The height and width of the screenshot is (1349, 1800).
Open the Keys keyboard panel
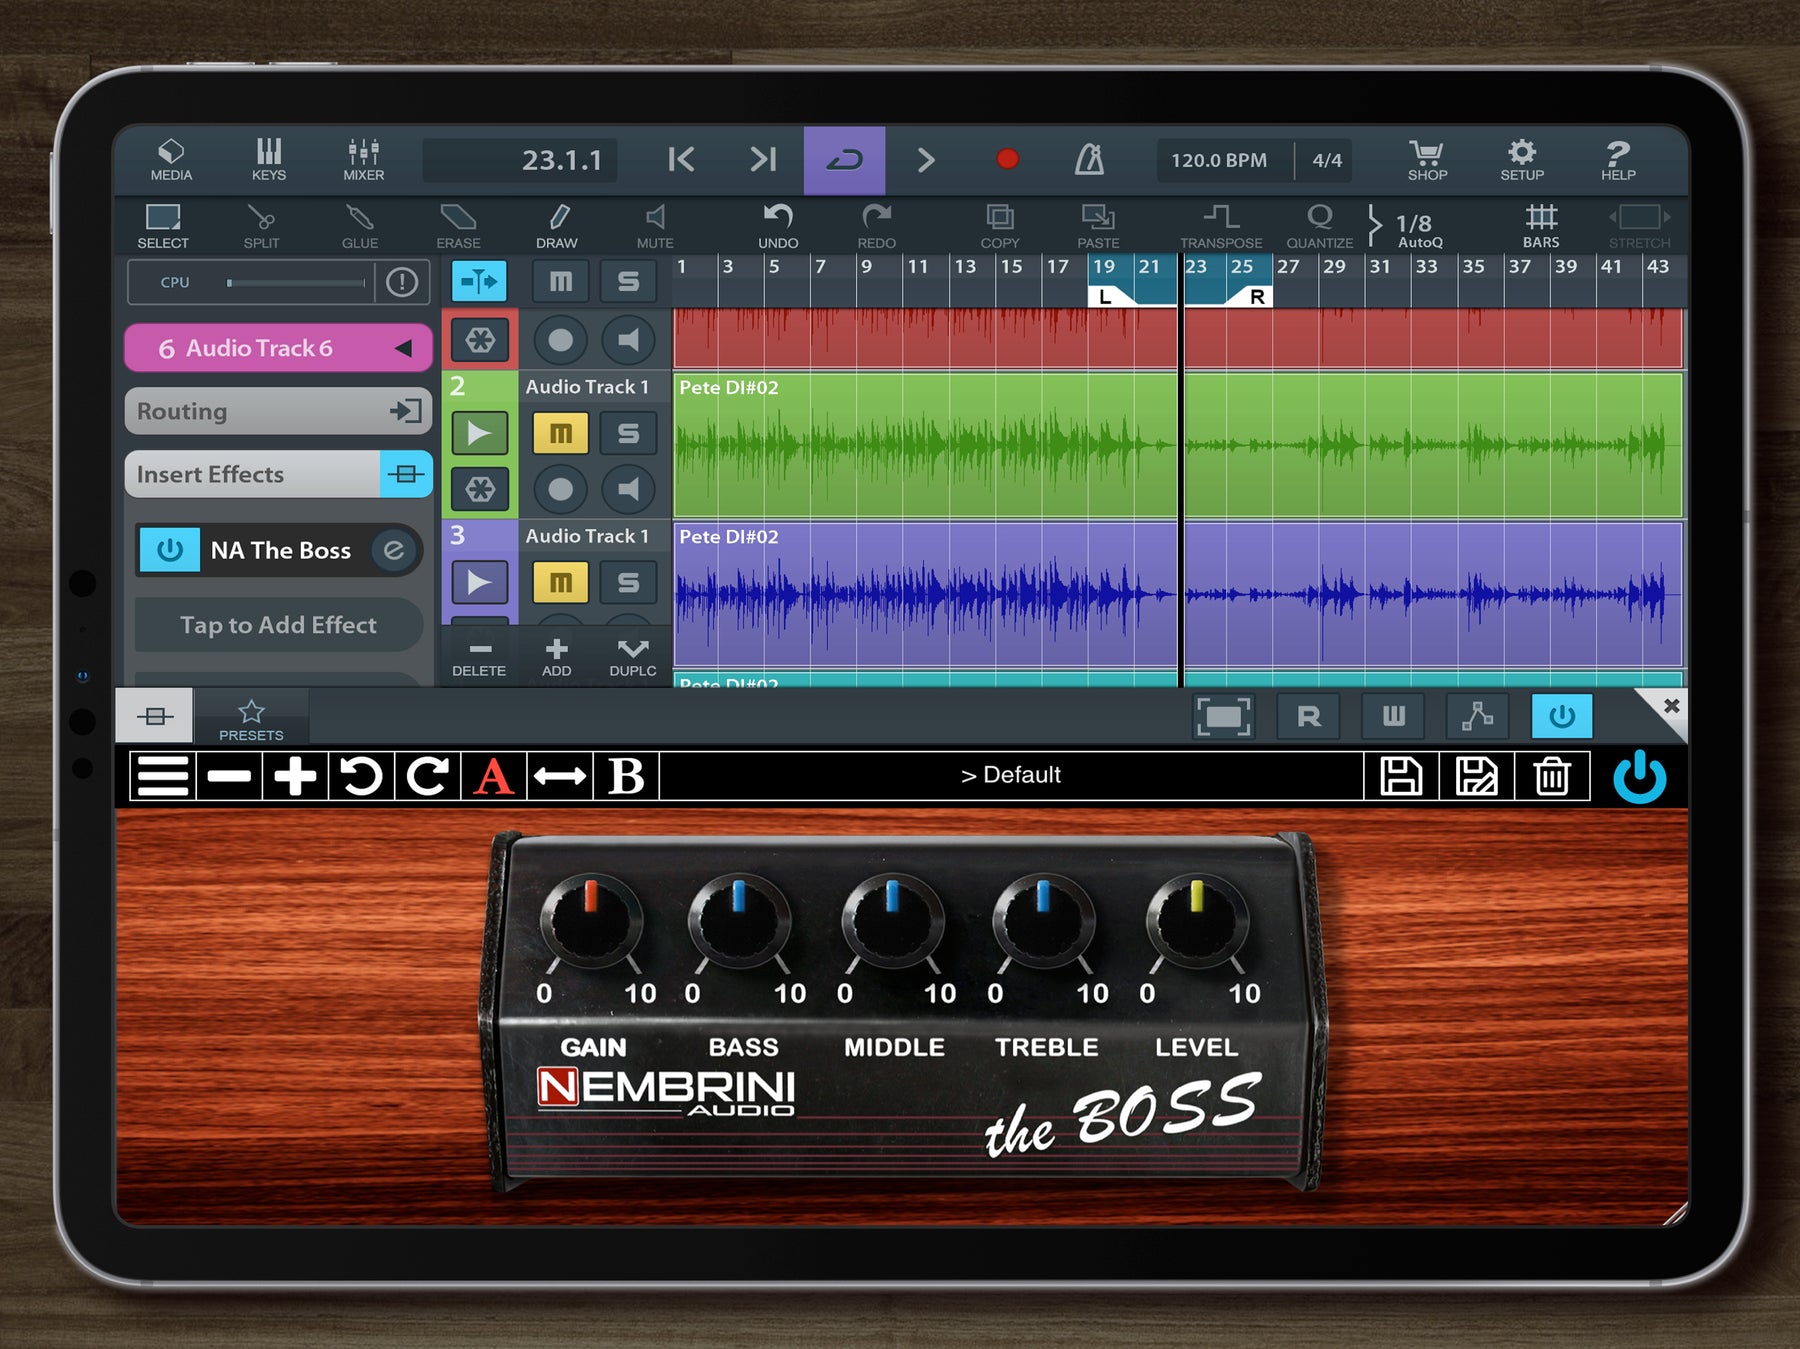tap(268, 159)
